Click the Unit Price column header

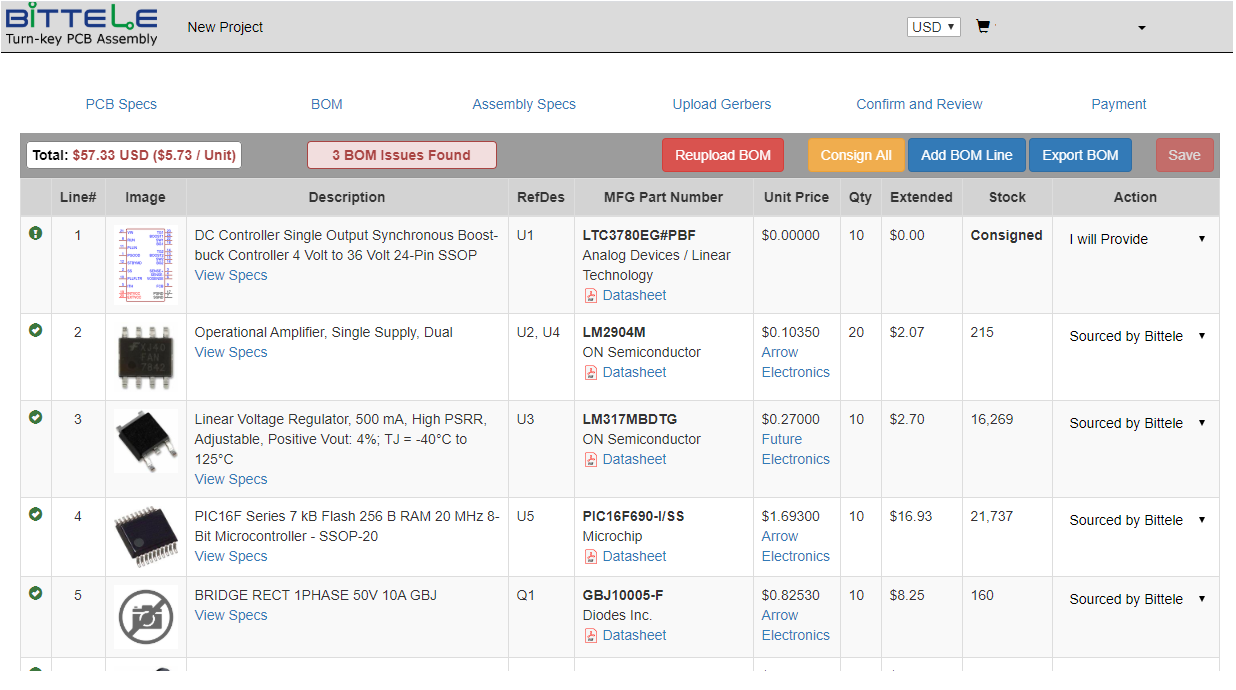796,197
